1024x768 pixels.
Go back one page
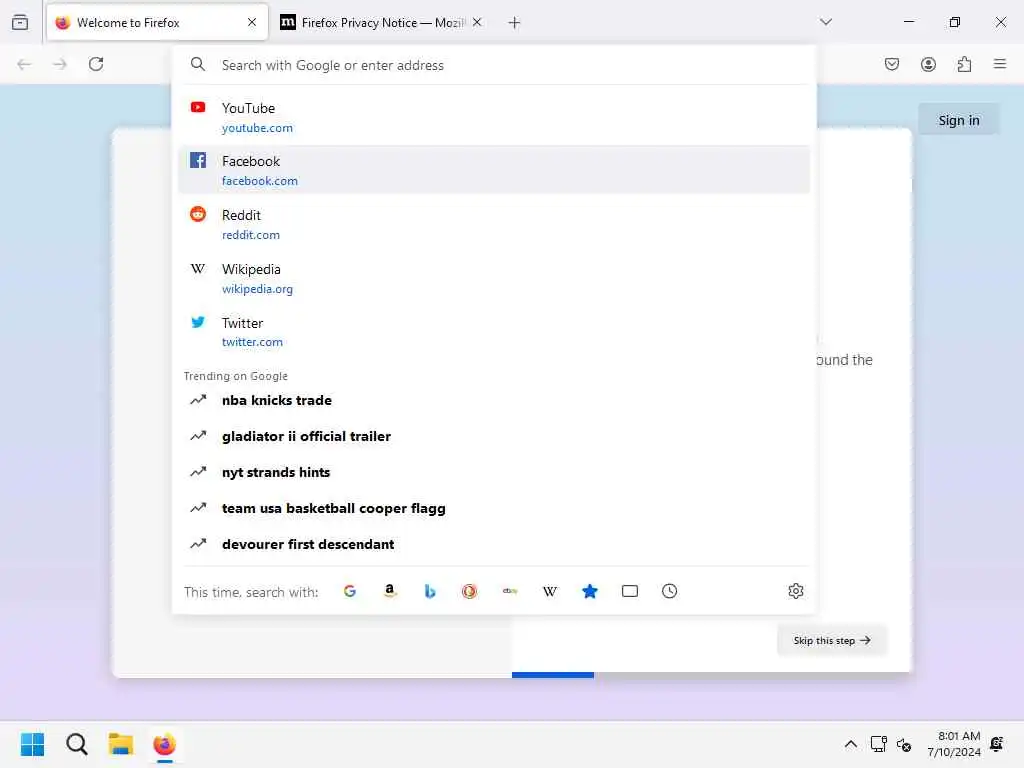[x=24, y=64]
